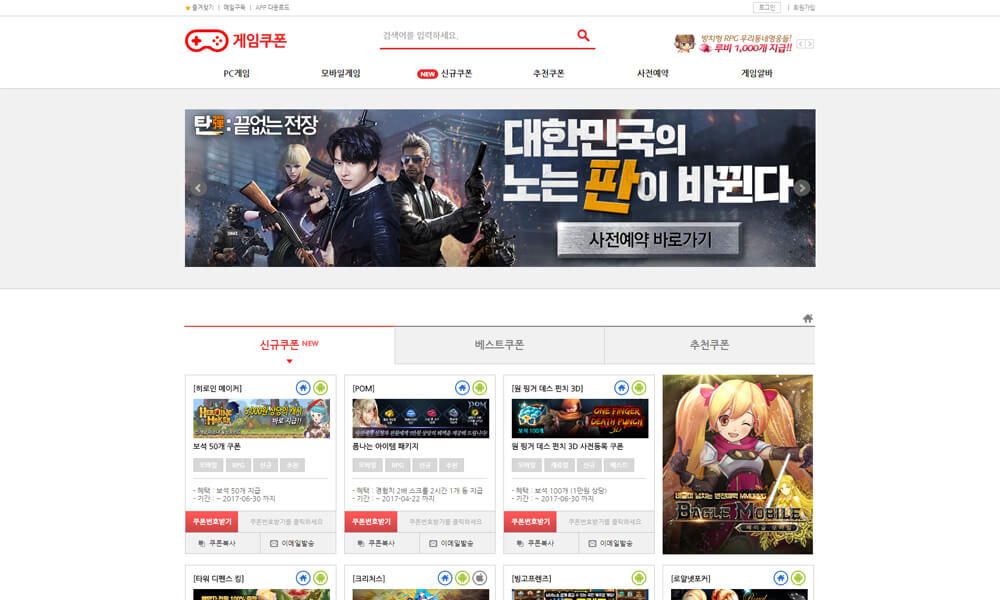
Task: Click the home icon on the 히로인 메이커 card
Action: [x=303, y=388]
